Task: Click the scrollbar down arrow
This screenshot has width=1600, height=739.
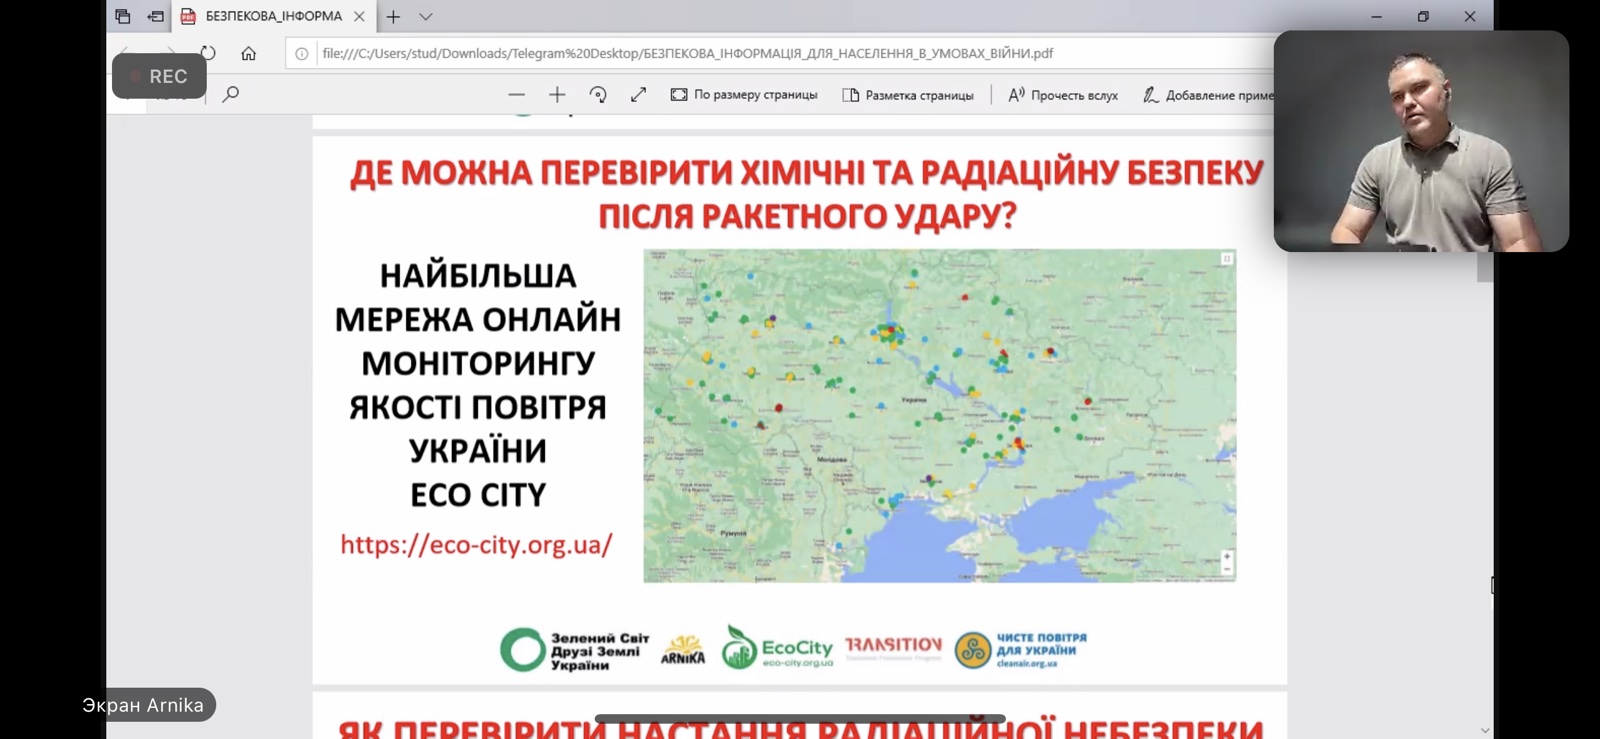Action: 1485,730
